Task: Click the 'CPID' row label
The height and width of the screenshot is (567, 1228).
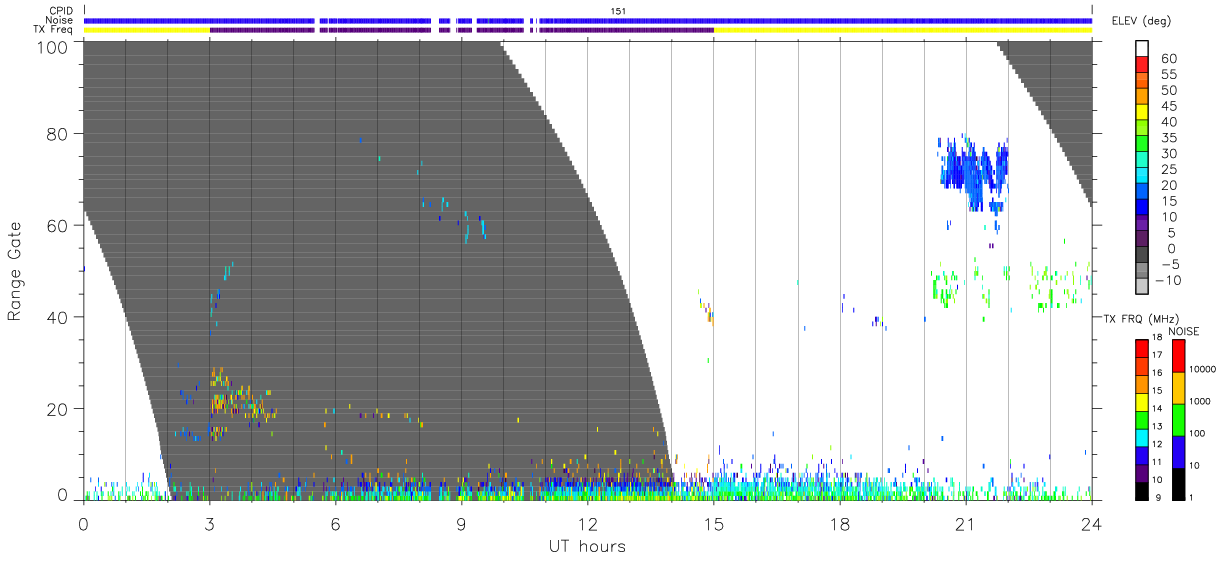Action: tap(59, 11)
